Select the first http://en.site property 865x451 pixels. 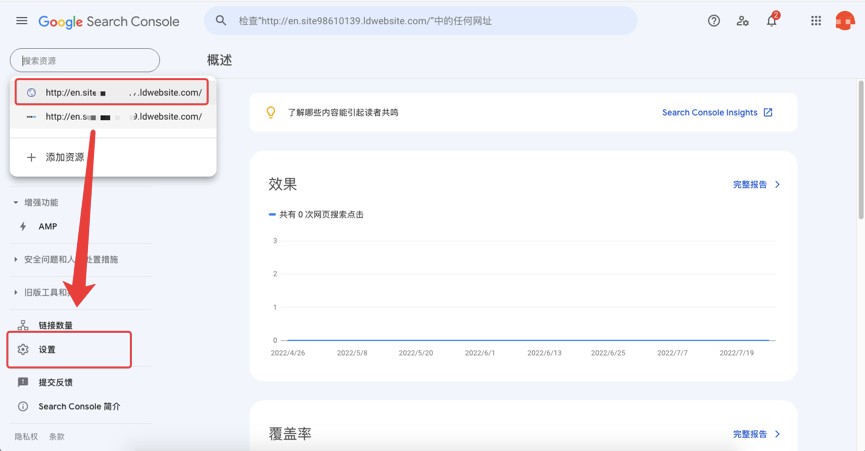click(x=112, y=93)
